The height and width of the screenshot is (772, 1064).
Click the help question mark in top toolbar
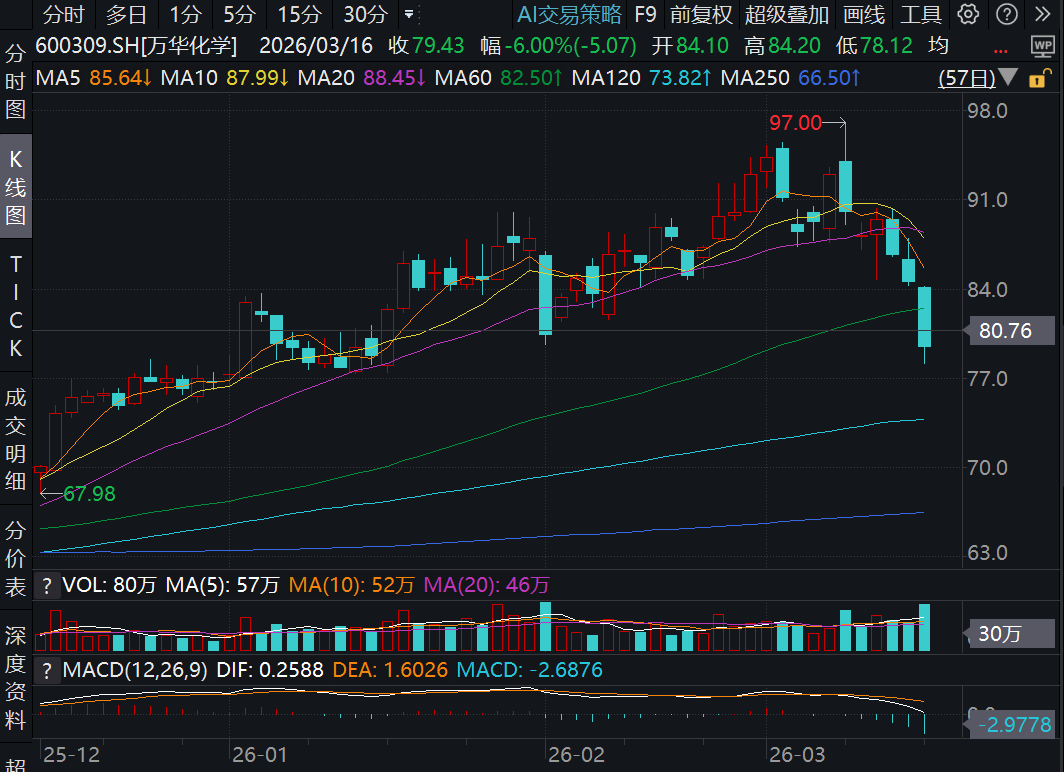point(1008,14)
